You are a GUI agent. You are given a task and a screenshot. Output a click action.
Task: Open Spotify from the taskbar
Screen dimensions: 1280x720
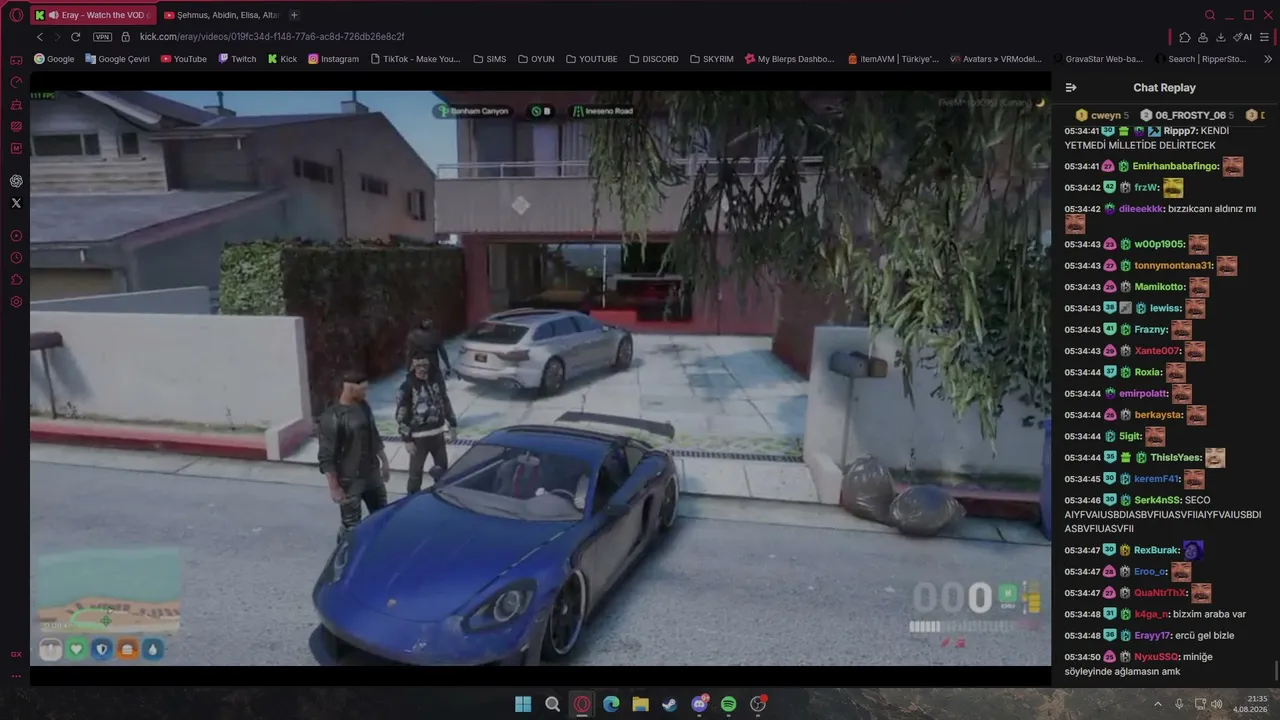[728, 704]
